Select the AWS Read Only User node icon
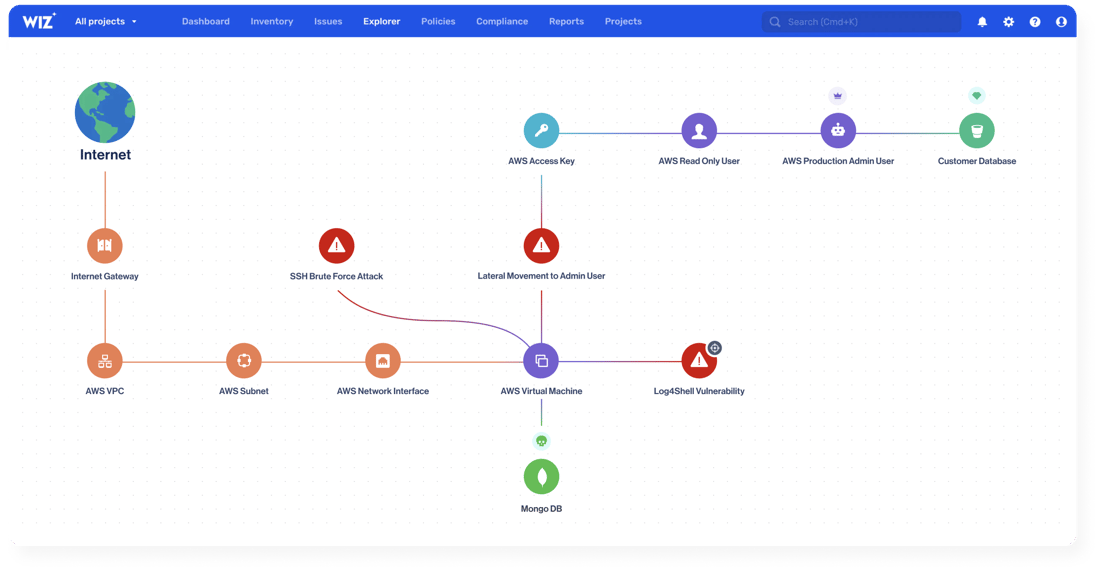Screen dimensions: 1100x572 pos(699,131)
